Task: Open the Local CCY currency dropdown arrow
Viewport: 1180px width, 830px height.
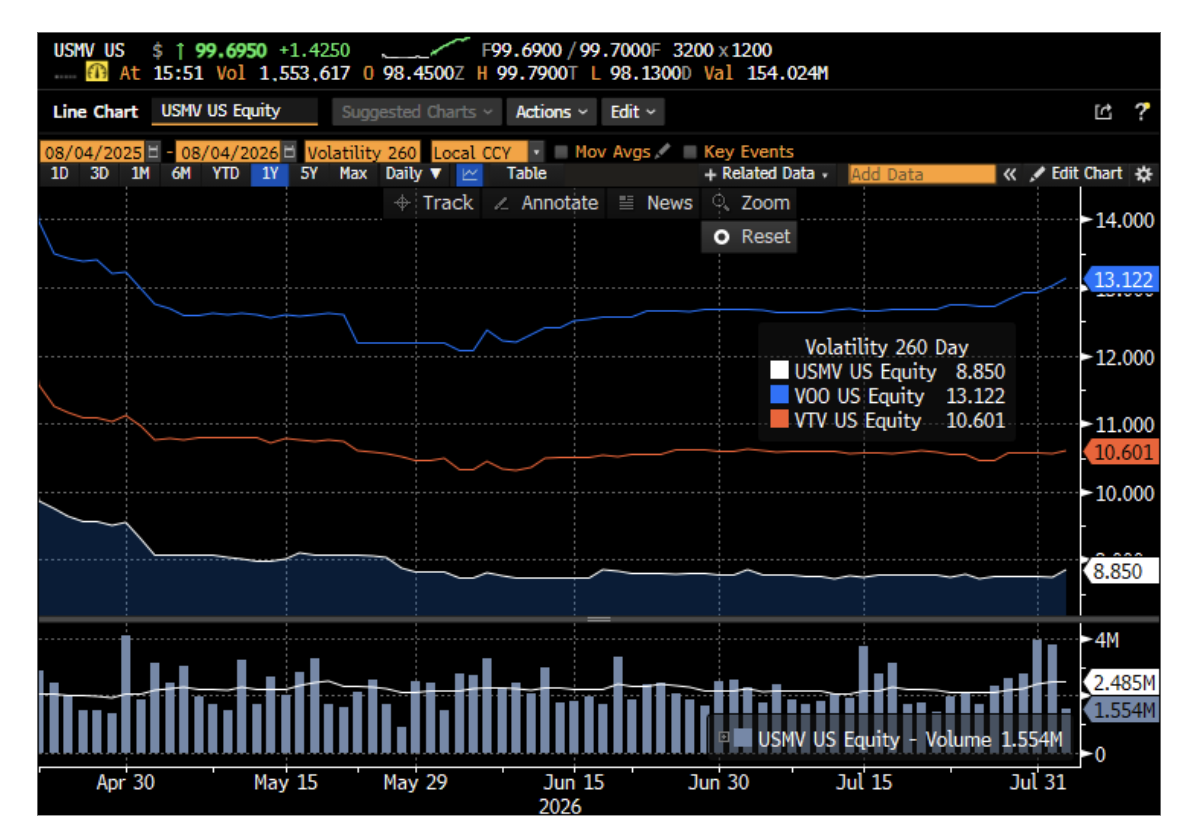Action: 536,152
